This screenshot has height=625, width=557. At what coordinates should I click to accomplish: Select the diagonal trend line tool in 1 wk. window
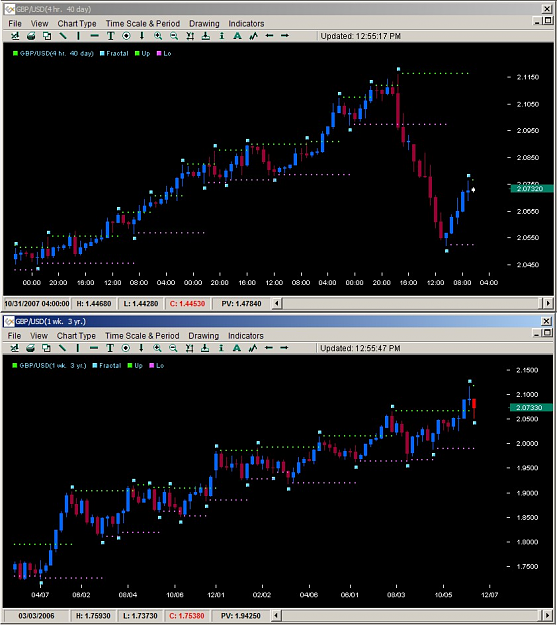point(62,348)
